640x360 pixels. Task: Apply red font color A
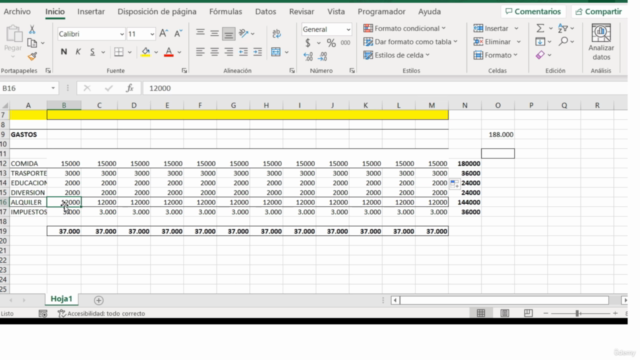[169, 52]
